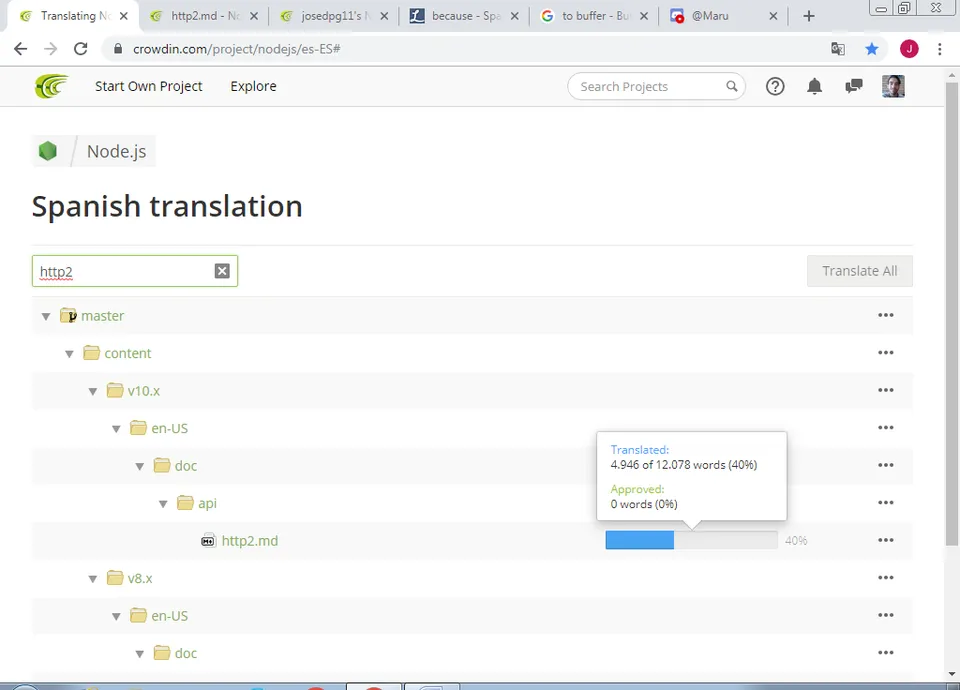Click the Google Translate icon in address bar
The width and height of the screenshot is (960, 690).
point(838,49)
